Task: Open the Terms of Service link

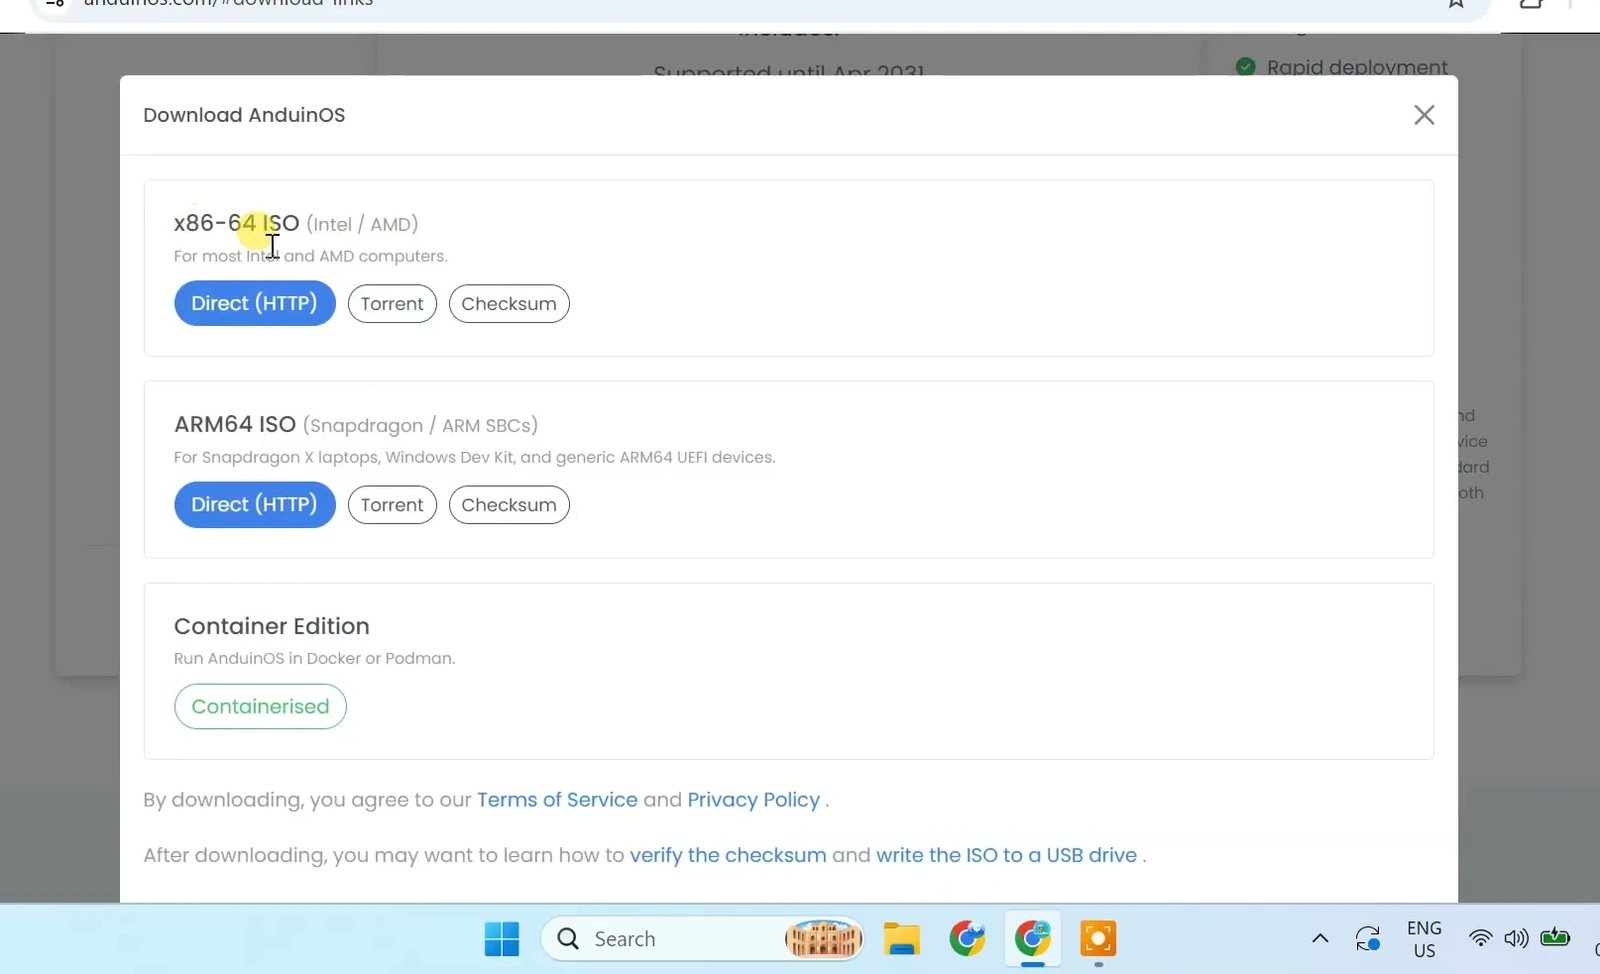Action: coord(557,800)
